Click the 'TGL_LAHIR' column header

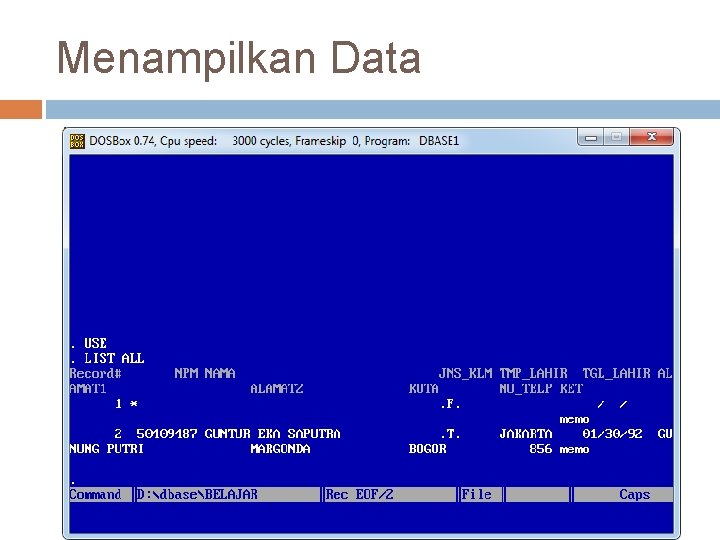[616, 373]
